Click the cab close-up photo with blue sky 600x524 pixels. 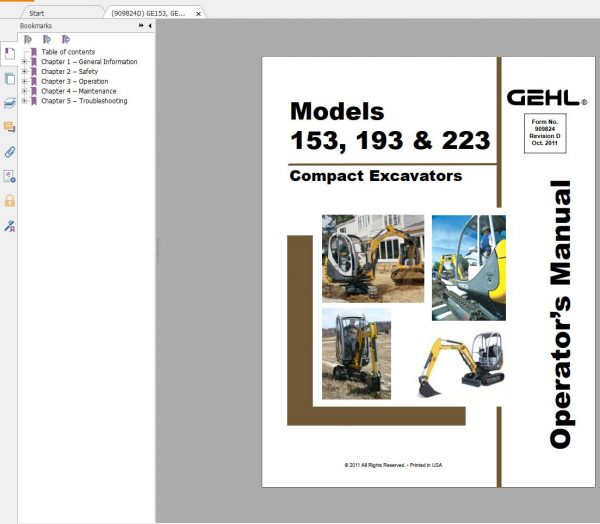pos(469,268)
